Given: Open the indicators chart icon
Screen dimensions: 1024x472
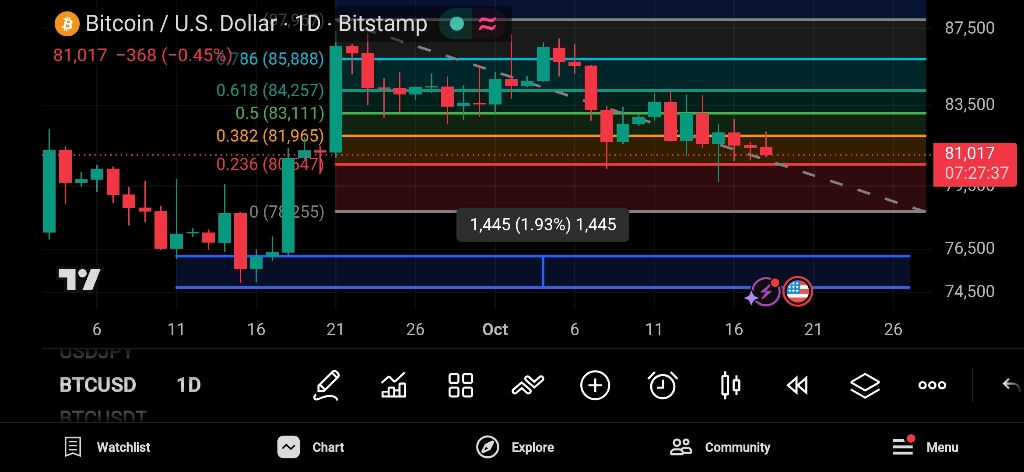Looking at the screenshot, I should (394, 385).
